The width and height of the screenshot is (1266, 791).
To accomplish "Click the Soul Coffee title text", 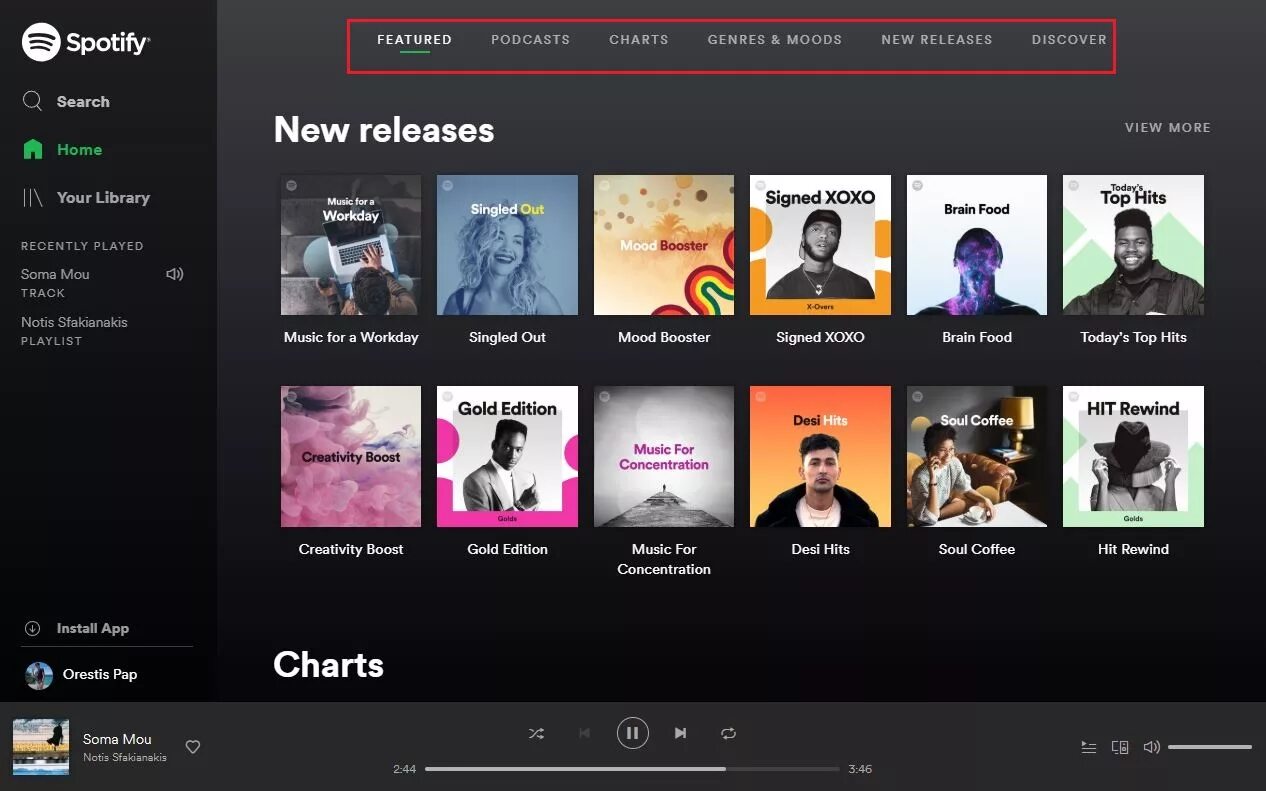I will [977, 549].
